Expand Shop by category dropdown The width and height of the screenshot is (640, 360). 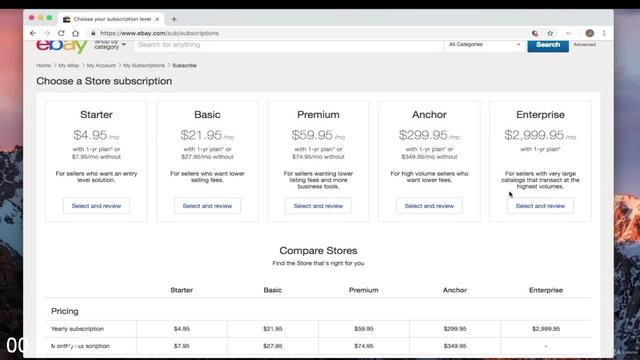click(110, 44)
